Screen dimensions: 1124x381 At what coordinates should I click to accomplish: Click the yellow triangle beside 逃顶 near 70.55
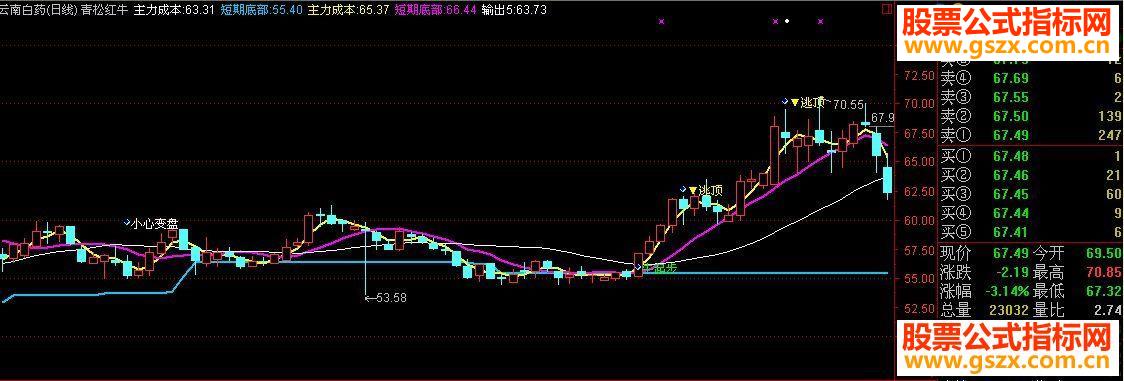pos(794,102)
